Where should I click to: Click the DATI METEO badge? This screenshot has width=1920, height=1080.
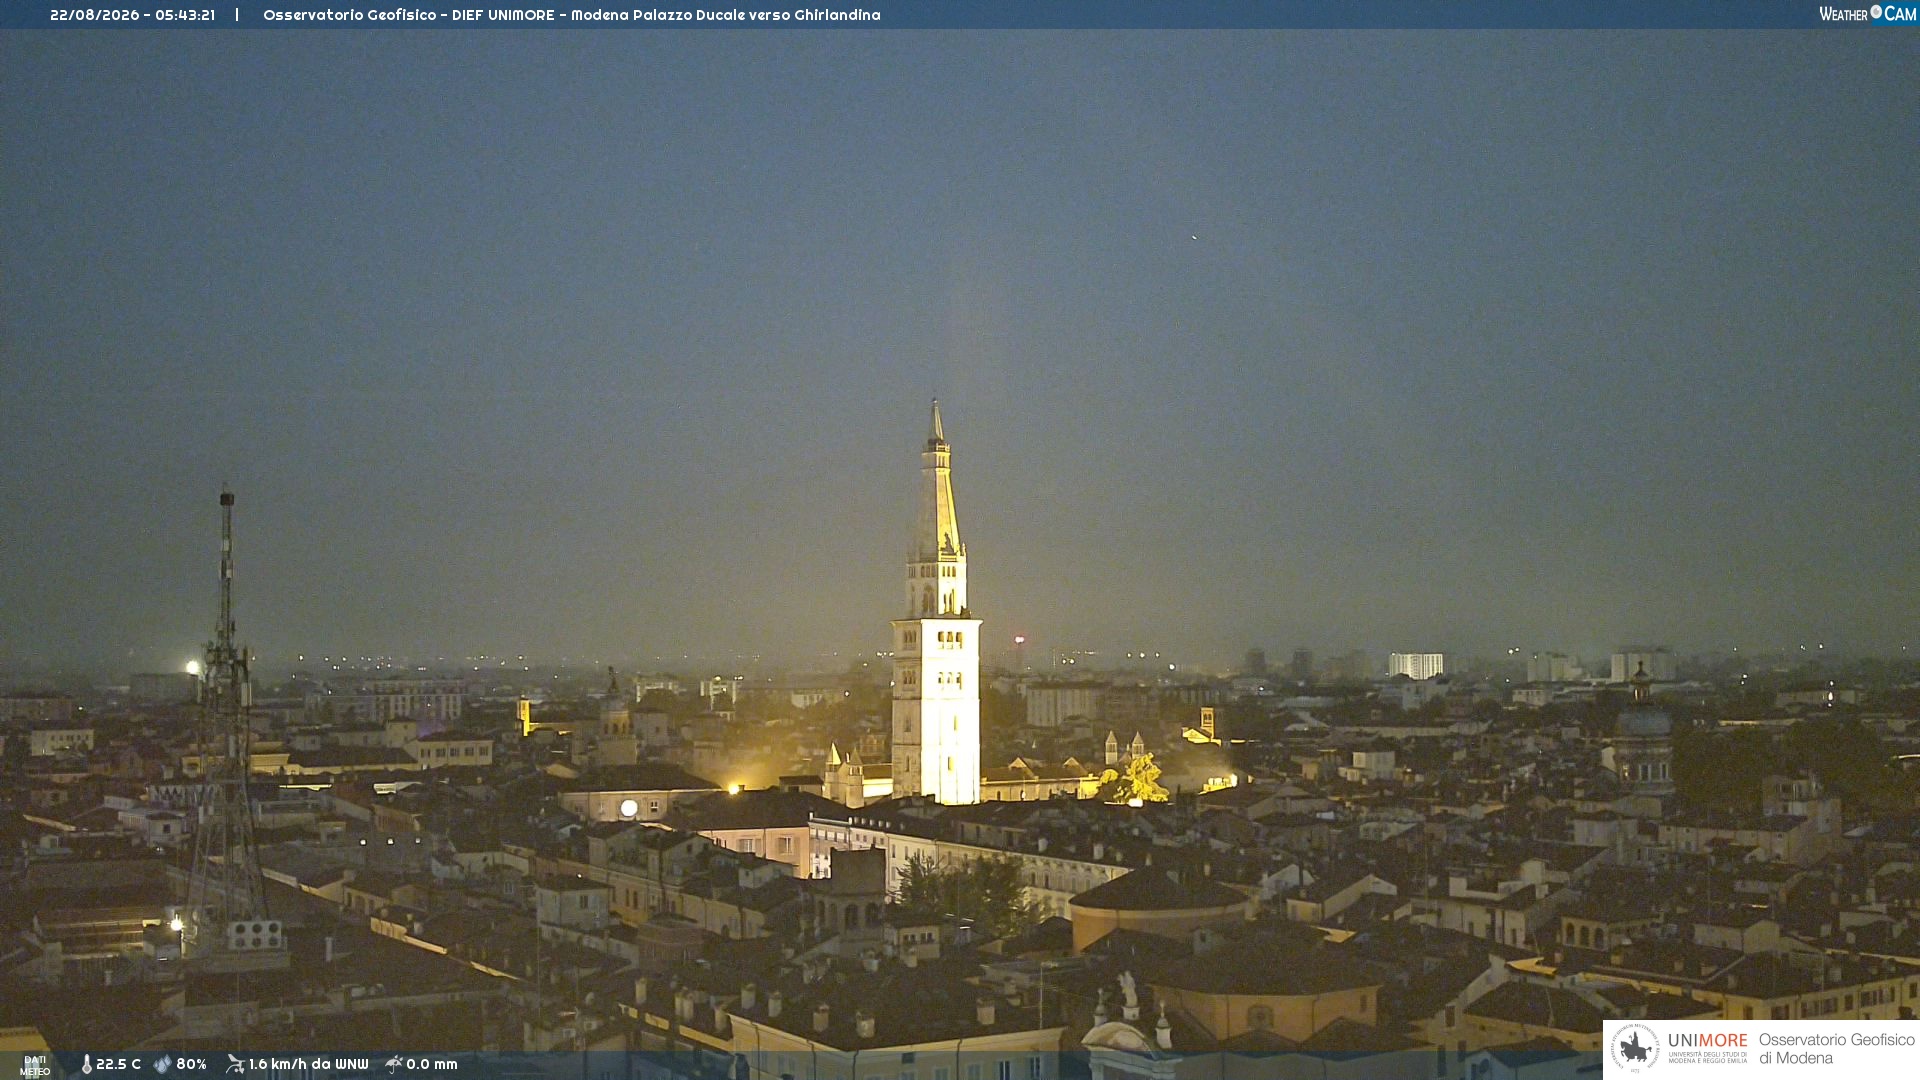(35, 1065)
